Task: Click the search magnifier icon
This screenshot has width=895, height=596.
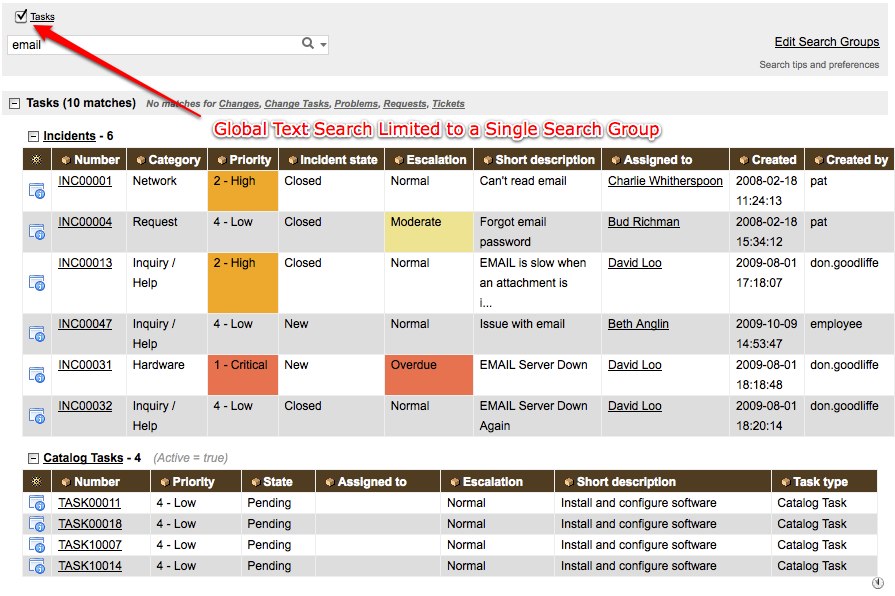Action: click(x=308, y=44)
